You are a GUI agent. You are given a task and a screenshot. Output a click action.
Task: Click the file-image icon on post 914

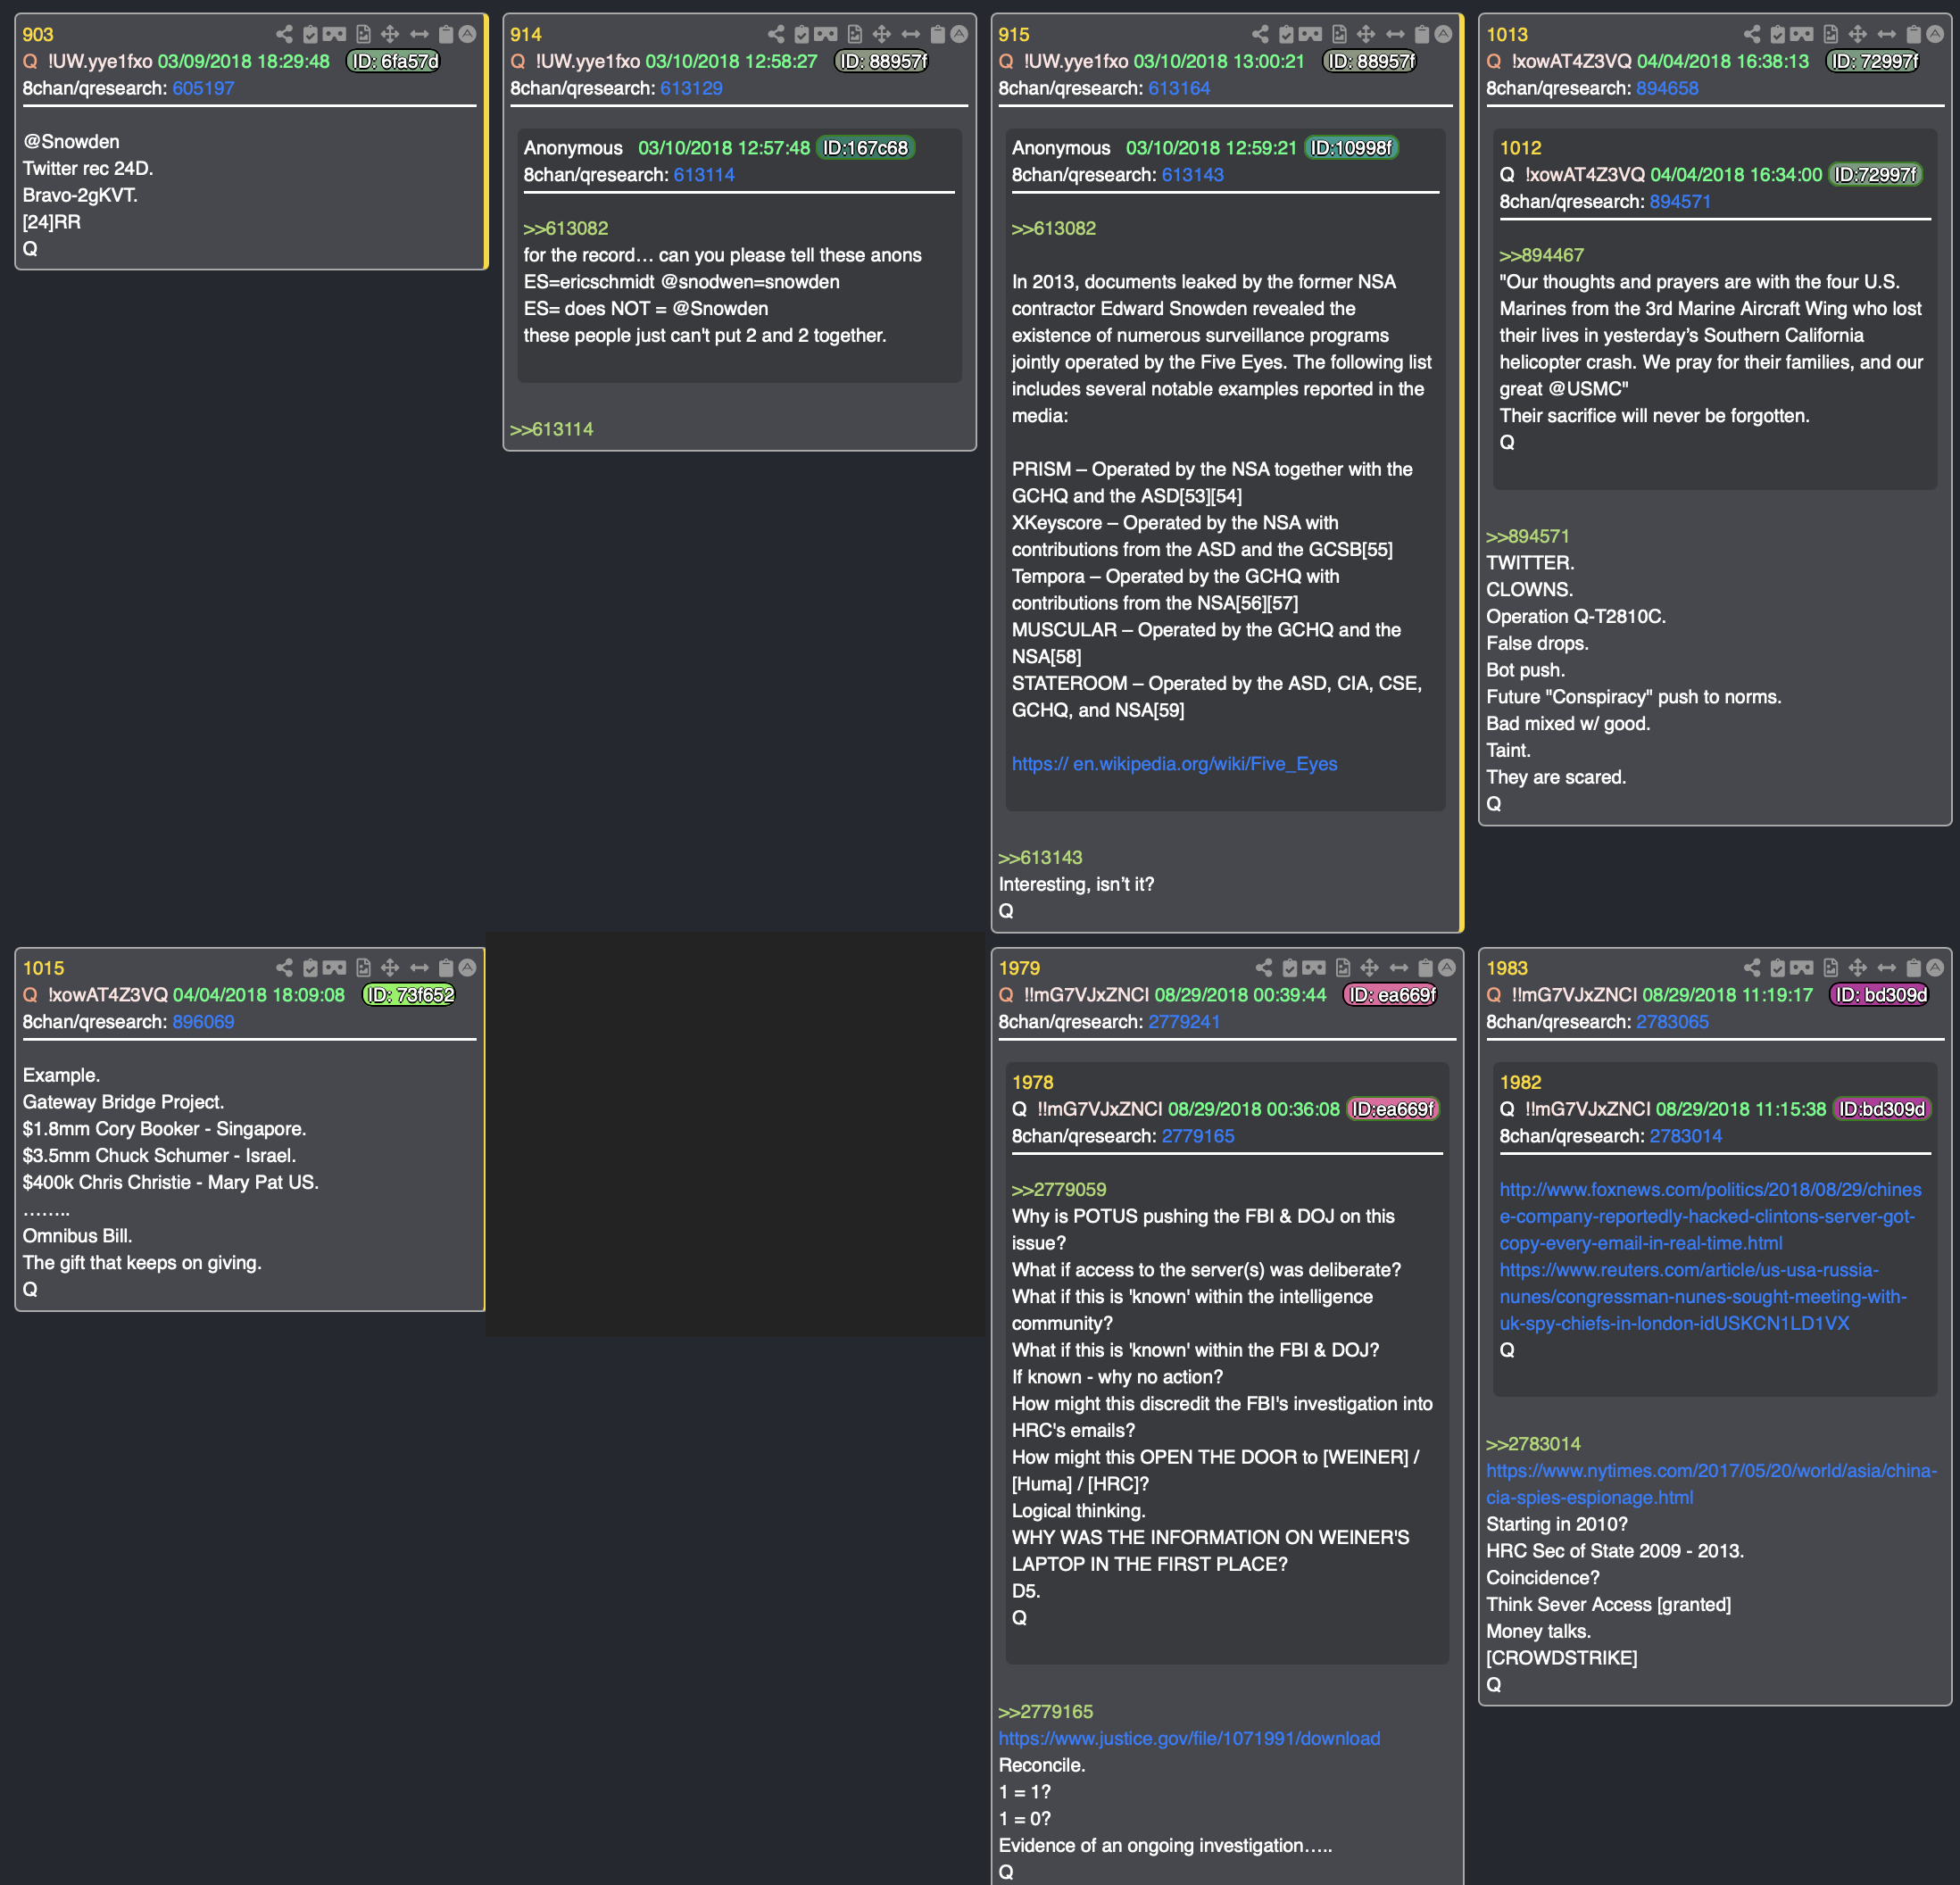(x=854, y=35)
